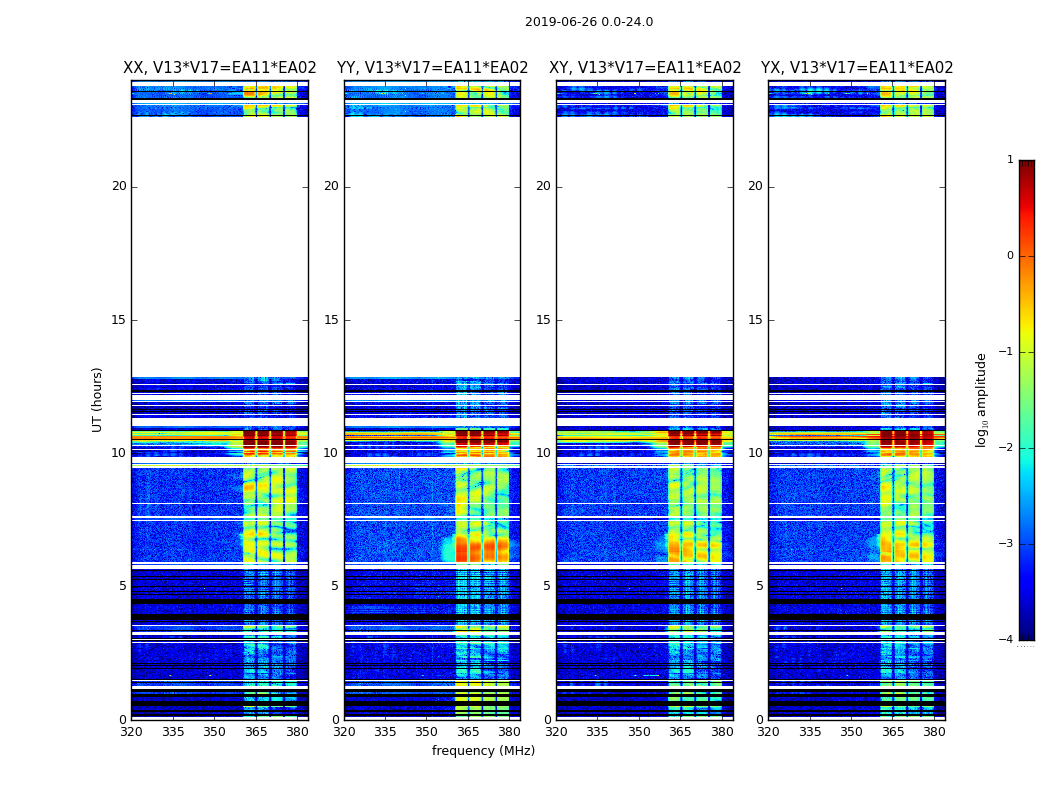Screen dimensions: 1050x800
Task: Click the dark red top of colorbar
Action: point(1027,165)
